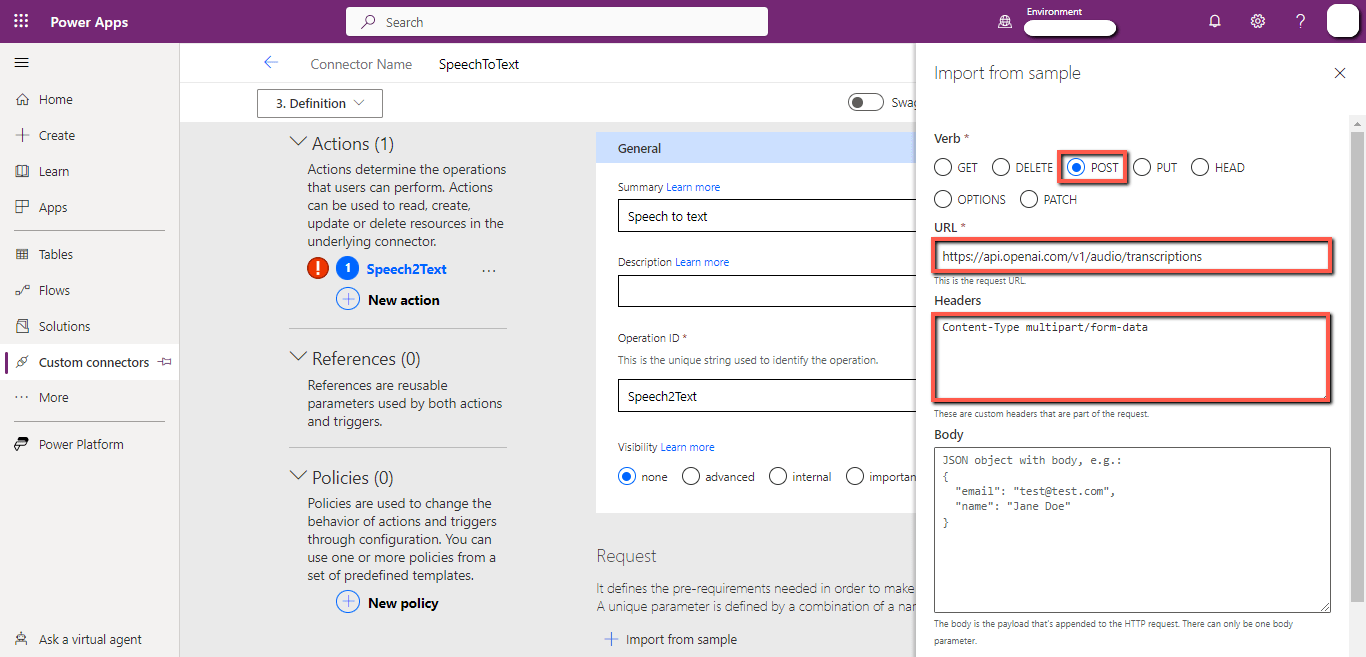Click Ask a virtual agent
This screenshot has height=657, width=1366.
coord(89,639)
